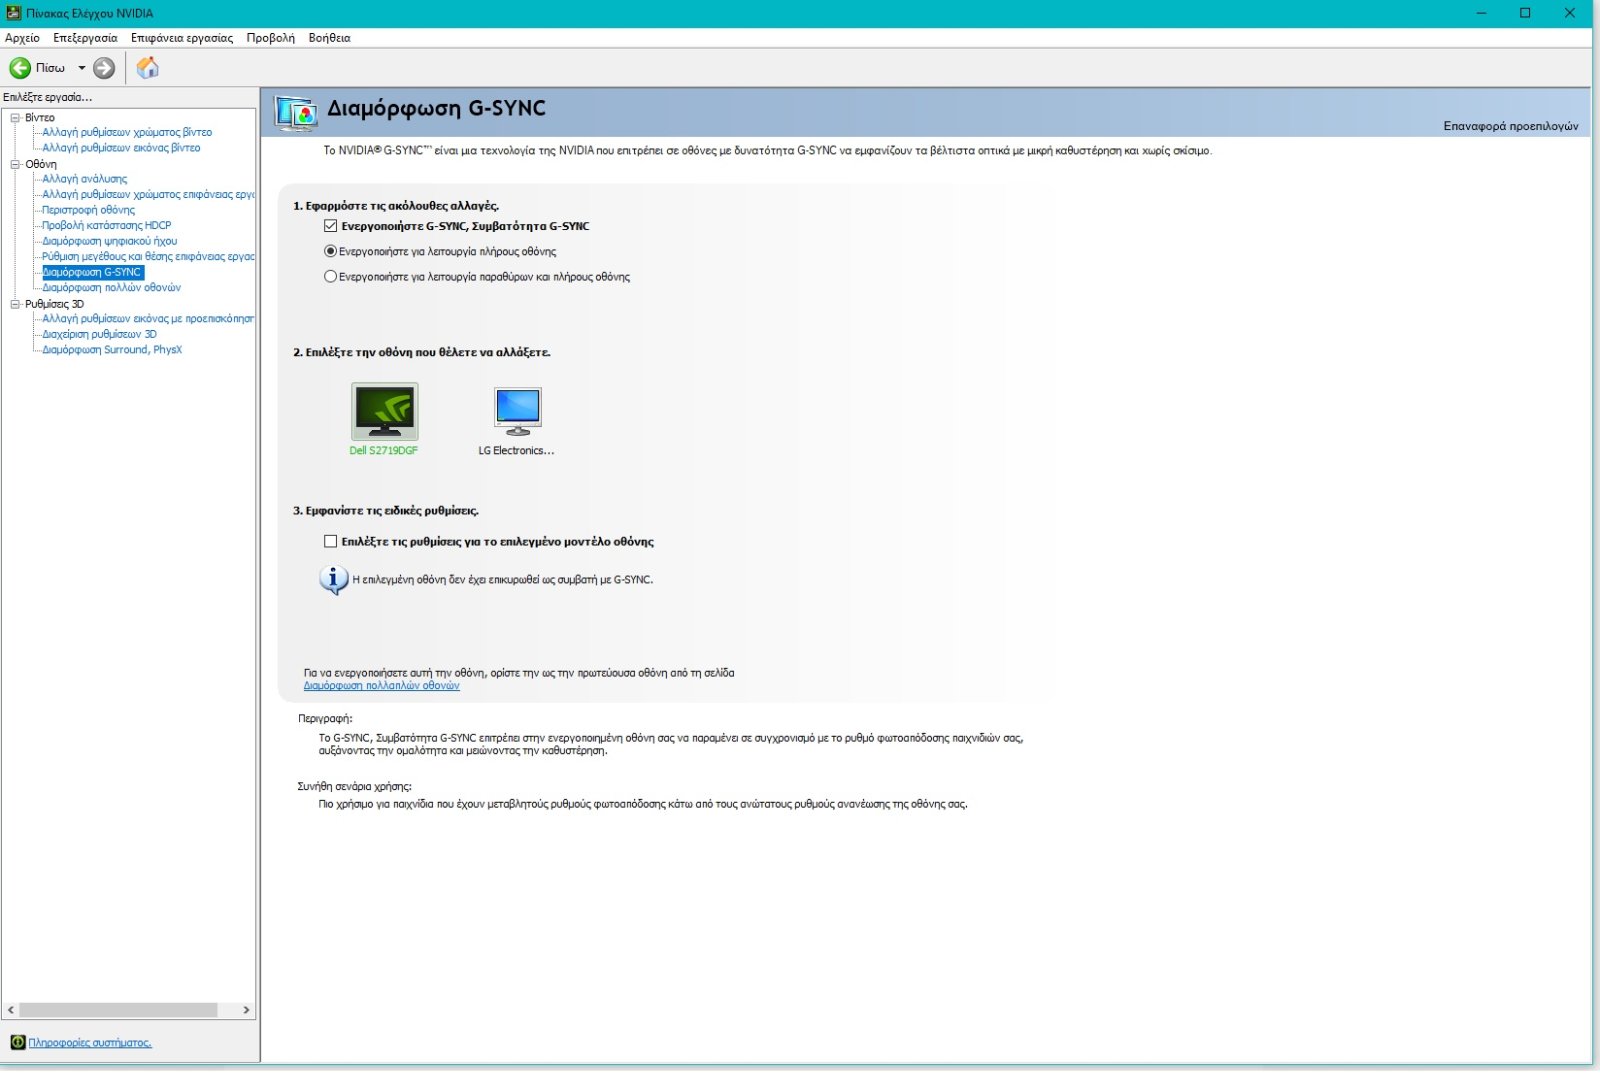The height and width of the screenshot is (1092, 1600).
Task: Collapse the Οθόνη tree node
Action: [15, 164]
